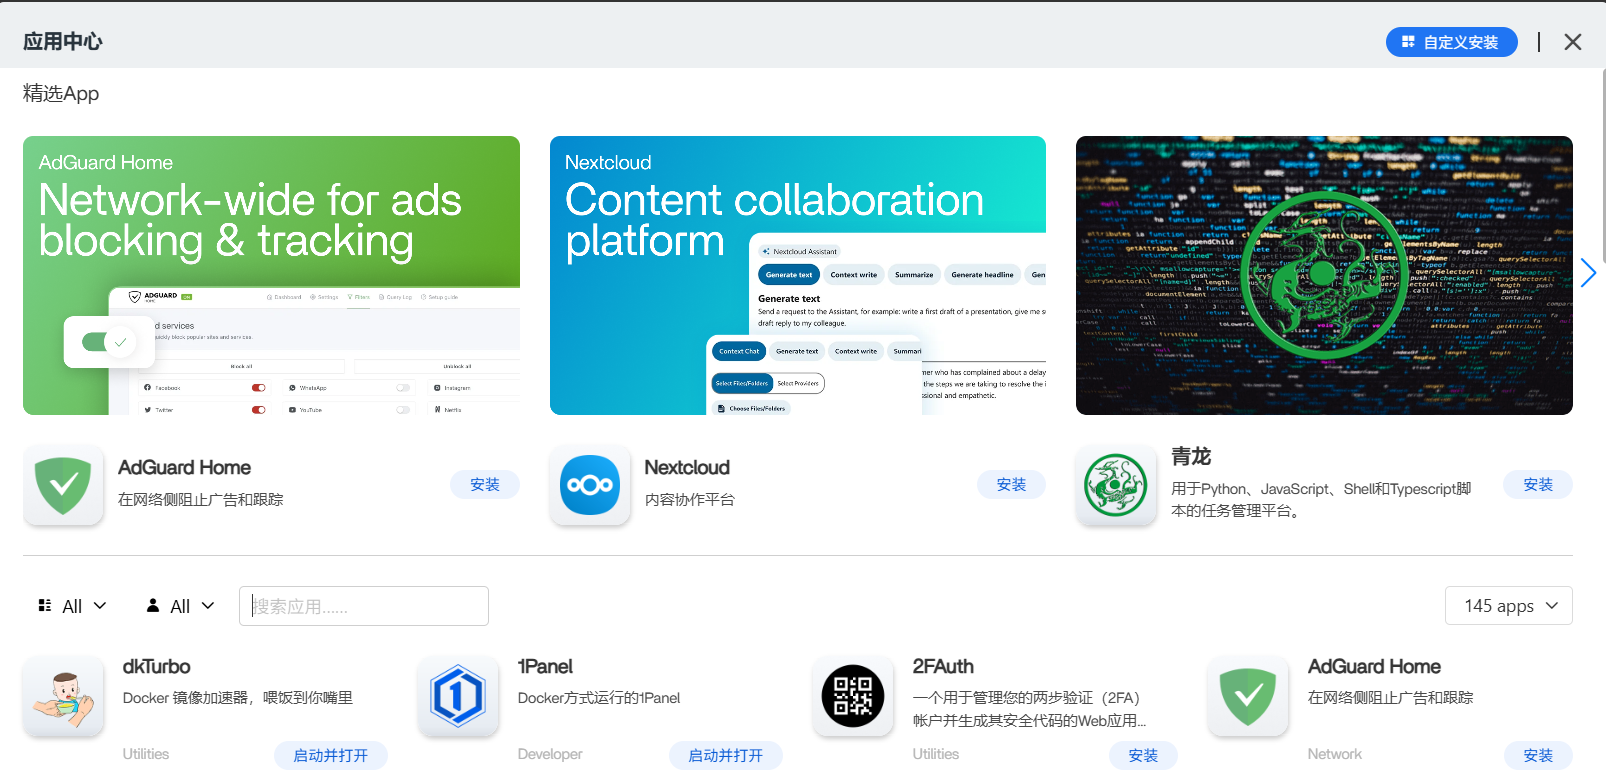This screenshot has height=776, width=1606.
Task: Expand the category All filter dropdown
Action: coord(72,606)
